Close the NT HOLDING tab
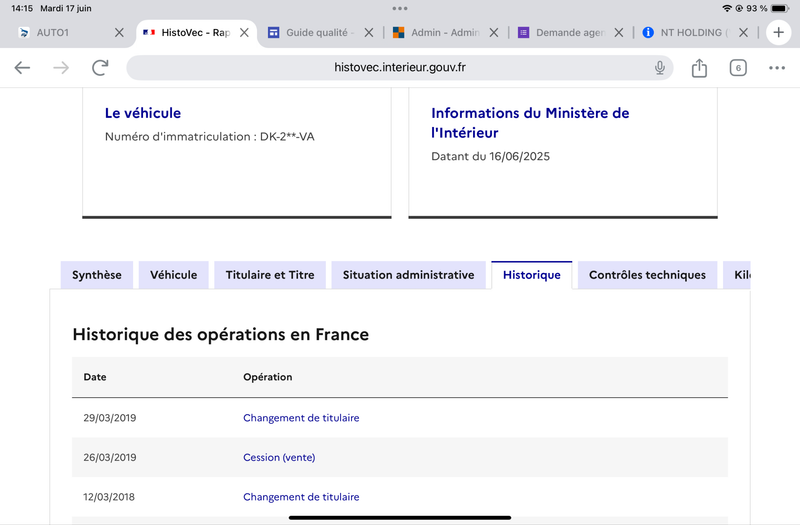 click(x=743, y=33)
